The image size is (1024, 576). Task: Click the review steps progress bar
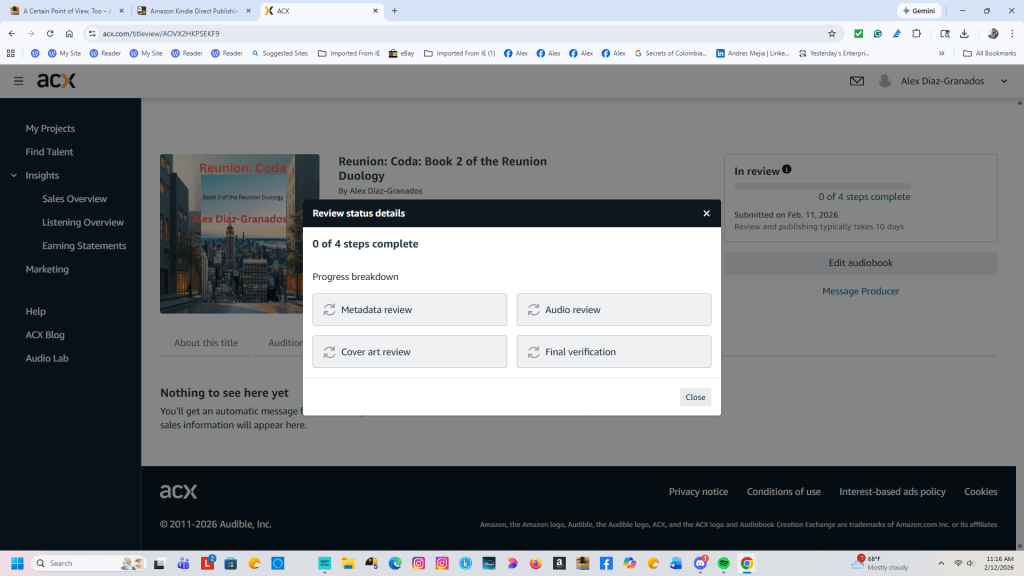click(860, 185)
